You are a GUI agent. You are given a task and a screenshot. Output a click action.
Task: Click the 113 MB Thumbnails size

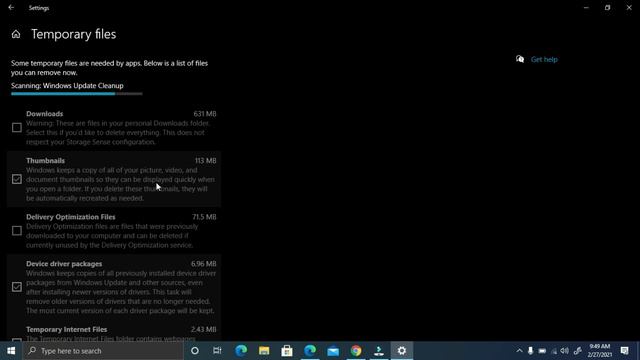tap(205, 161)
